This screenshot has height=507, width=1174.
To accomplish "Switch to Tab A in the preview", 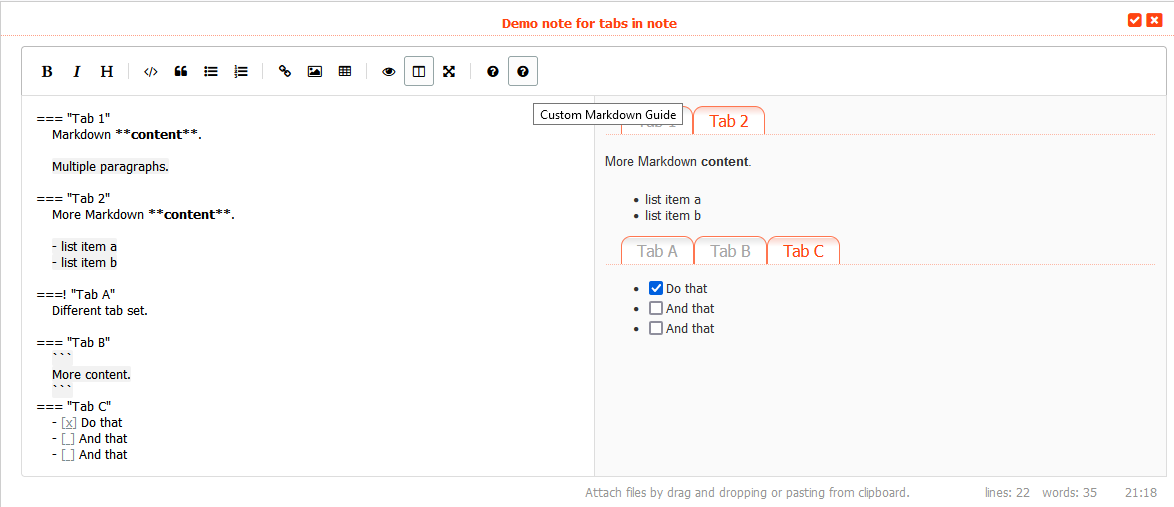I will (657, 251).
